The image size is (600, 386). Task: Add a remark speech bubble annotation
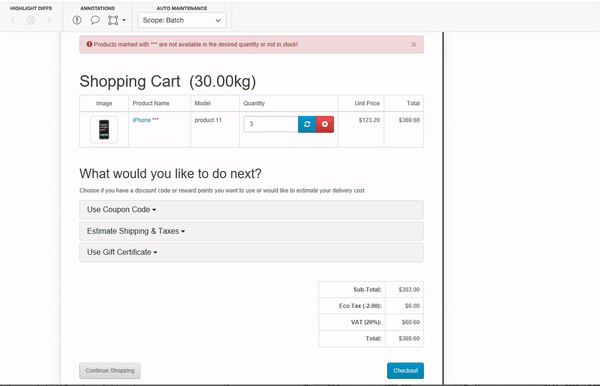95,20
